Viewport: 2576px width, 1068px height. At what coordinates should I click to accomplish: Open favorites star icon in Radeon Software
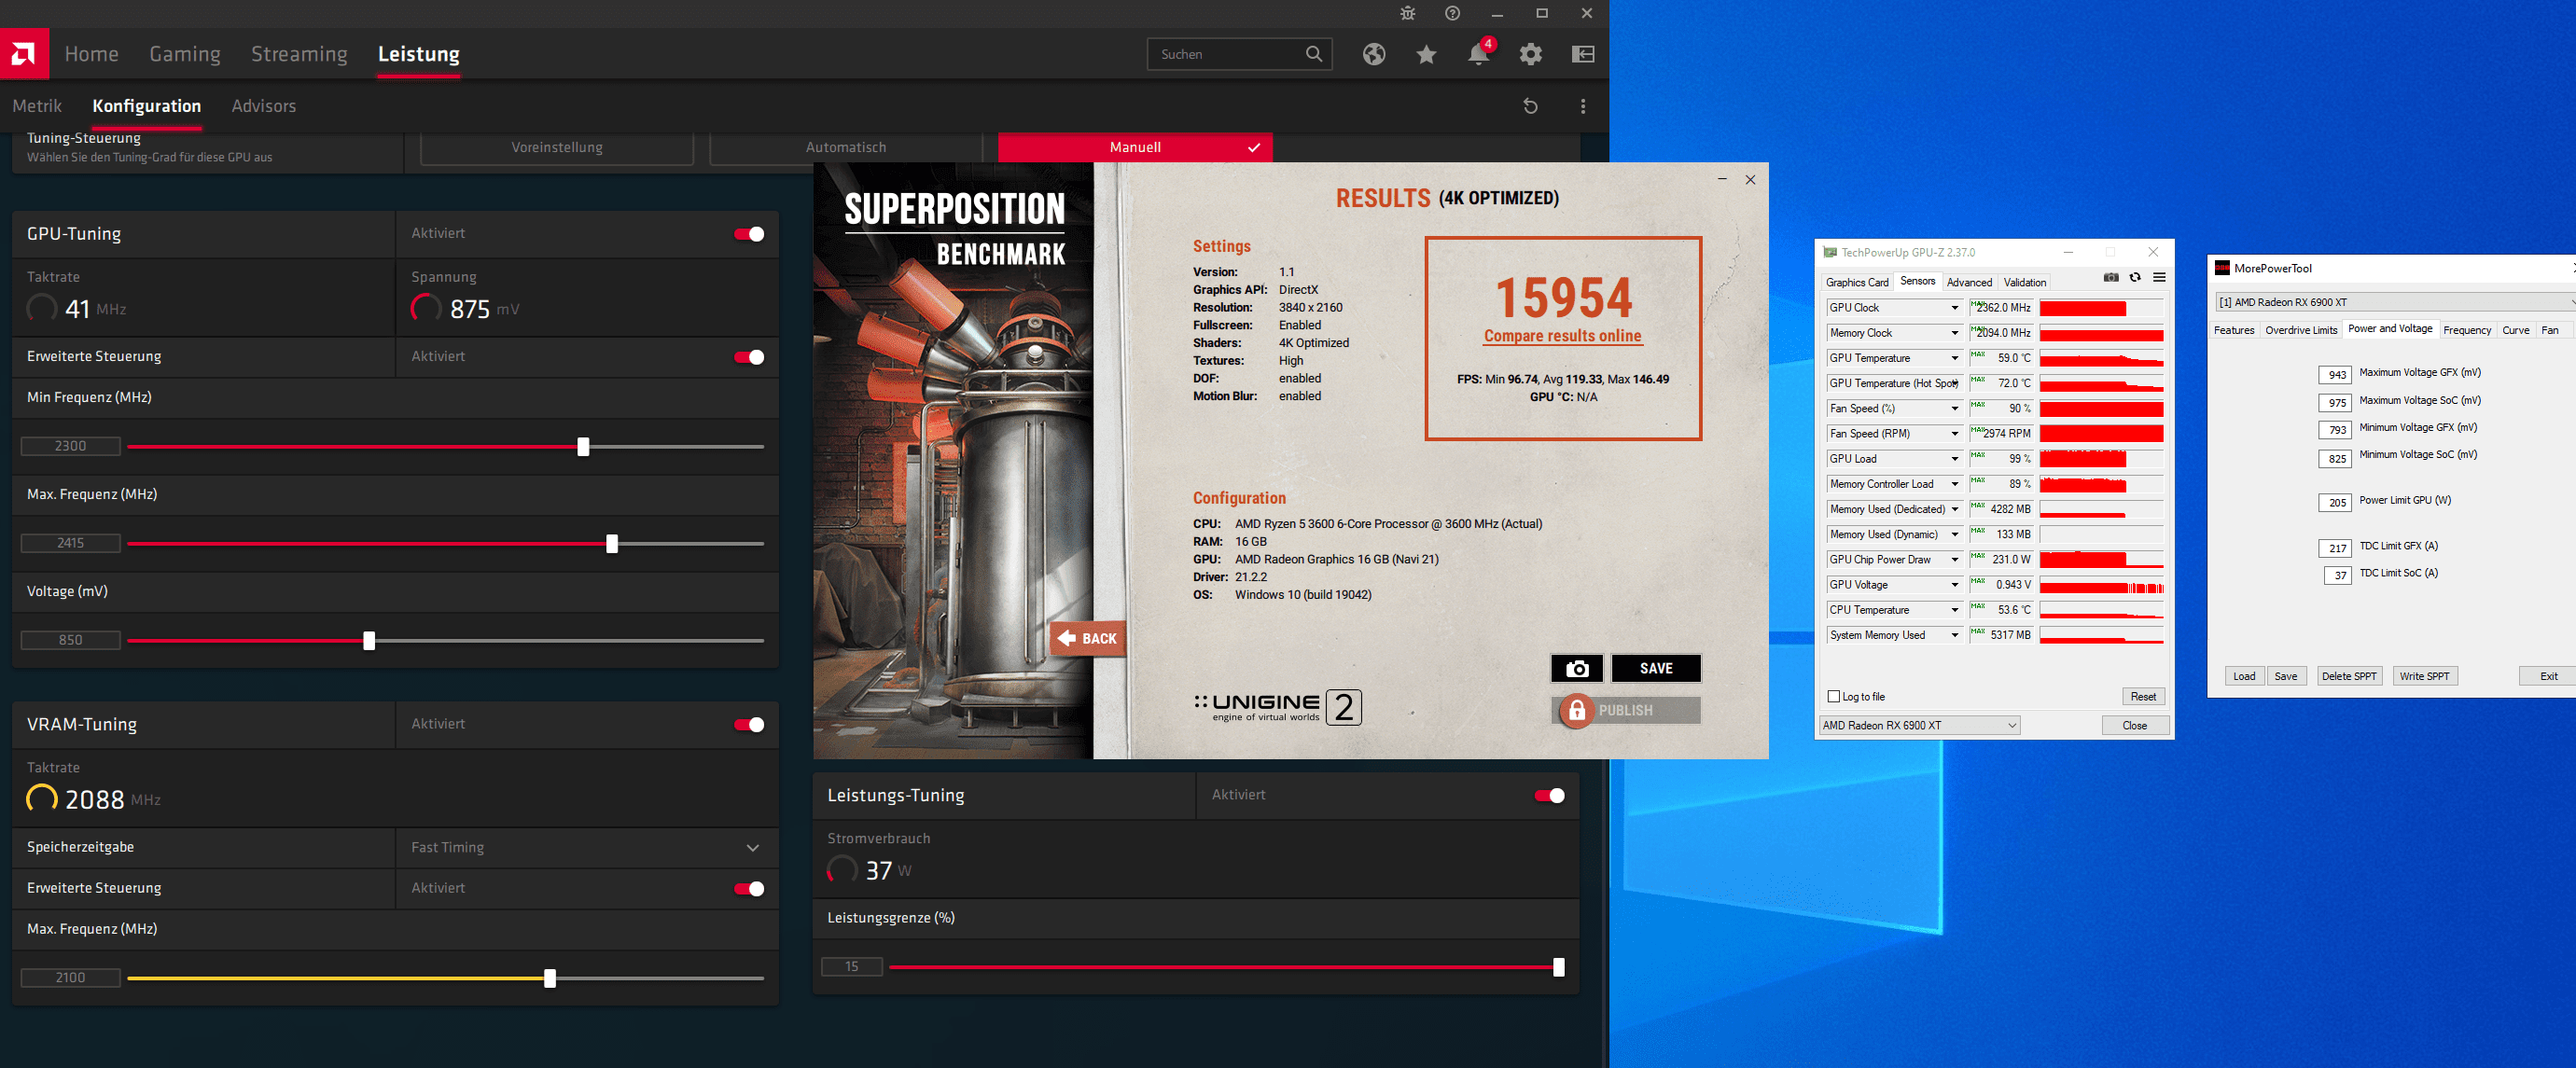[x=1427, y=54]
